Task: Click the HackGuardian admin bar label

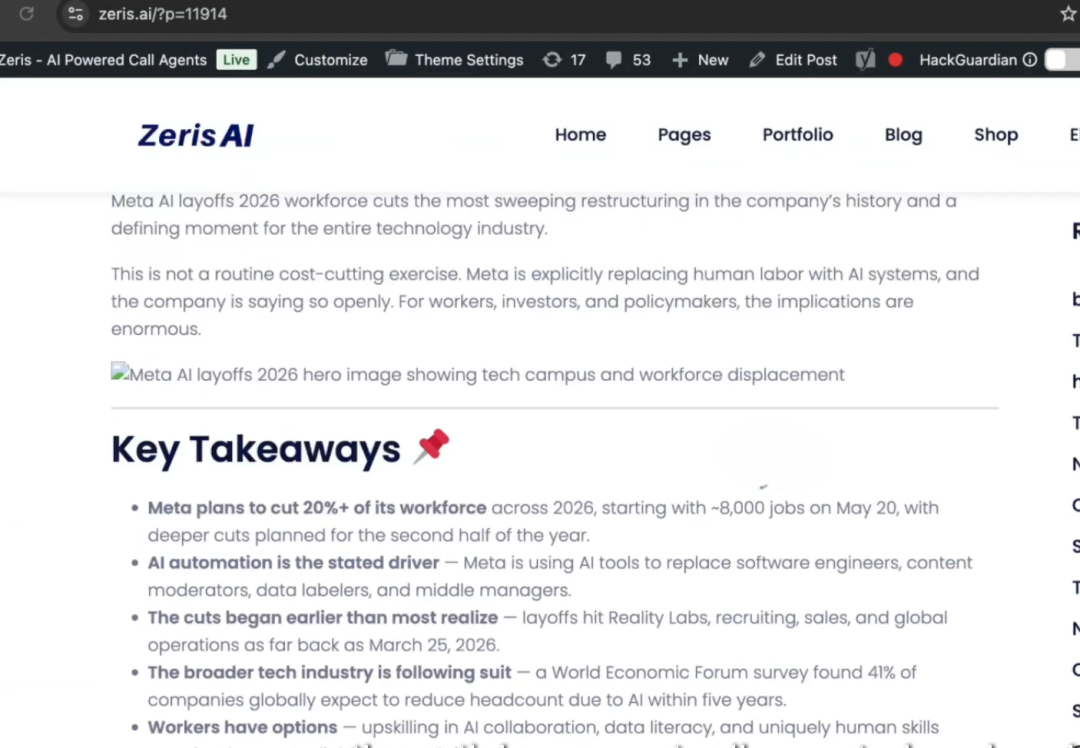Action: point(968,60)
